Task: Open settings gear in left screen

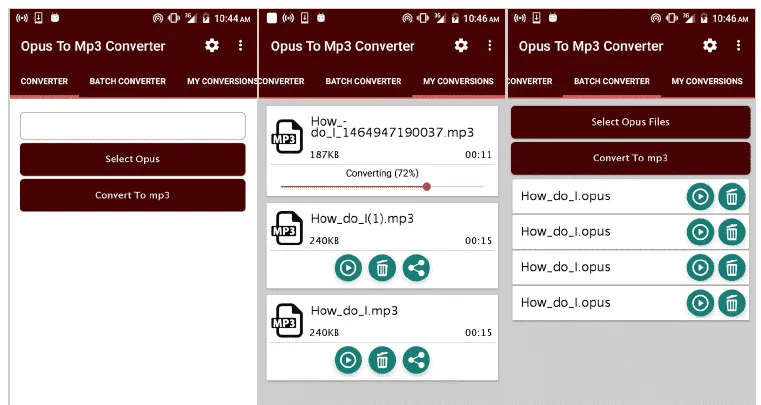Action: [212, 46]
